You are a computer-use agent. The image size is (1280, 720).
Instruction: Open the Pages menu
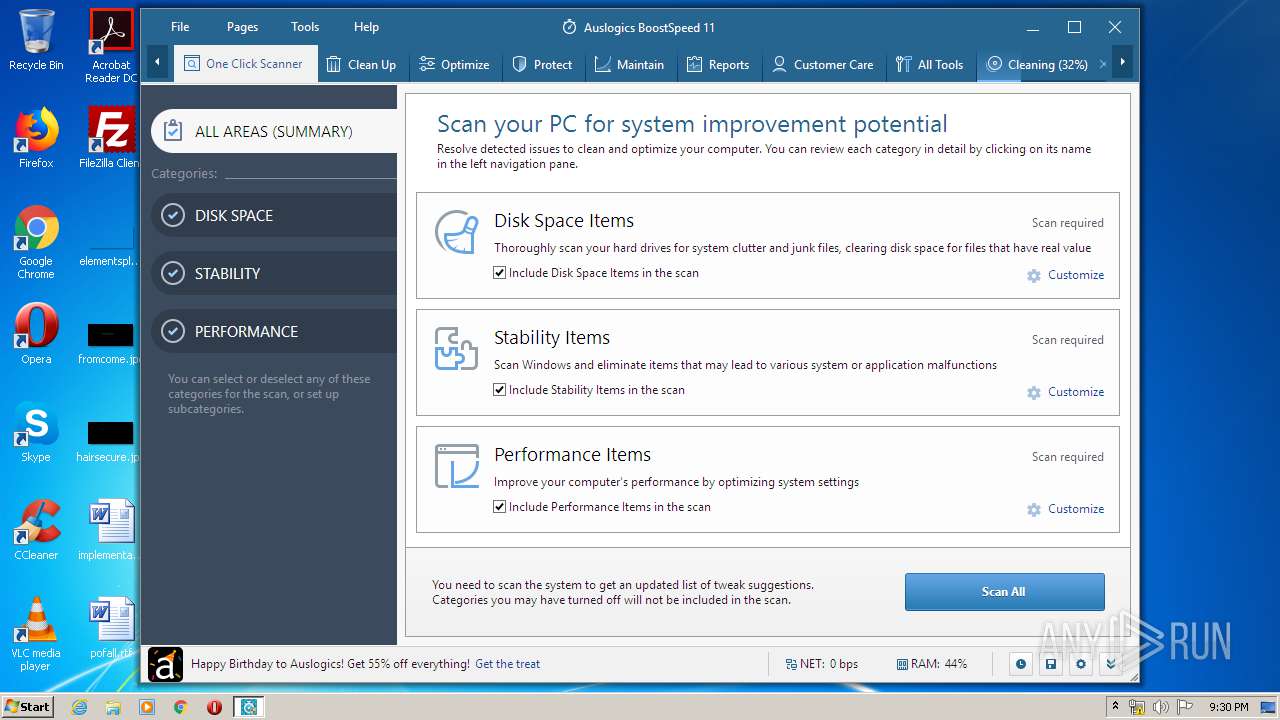pos(242,27)
